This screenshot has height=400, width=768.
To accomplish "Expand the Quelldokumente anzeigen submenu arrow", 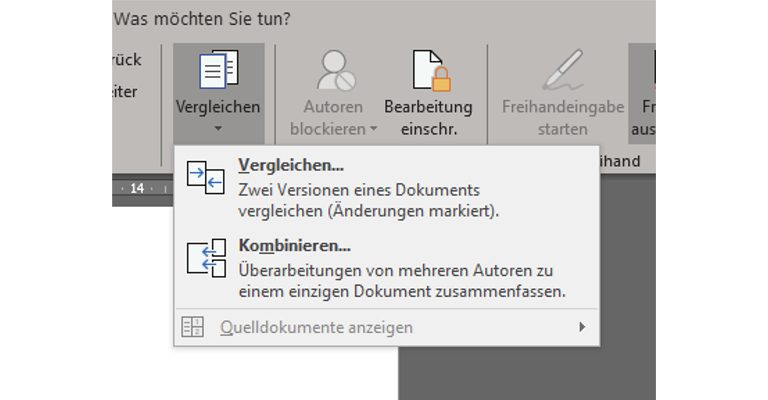I will (x=582, y=327).
